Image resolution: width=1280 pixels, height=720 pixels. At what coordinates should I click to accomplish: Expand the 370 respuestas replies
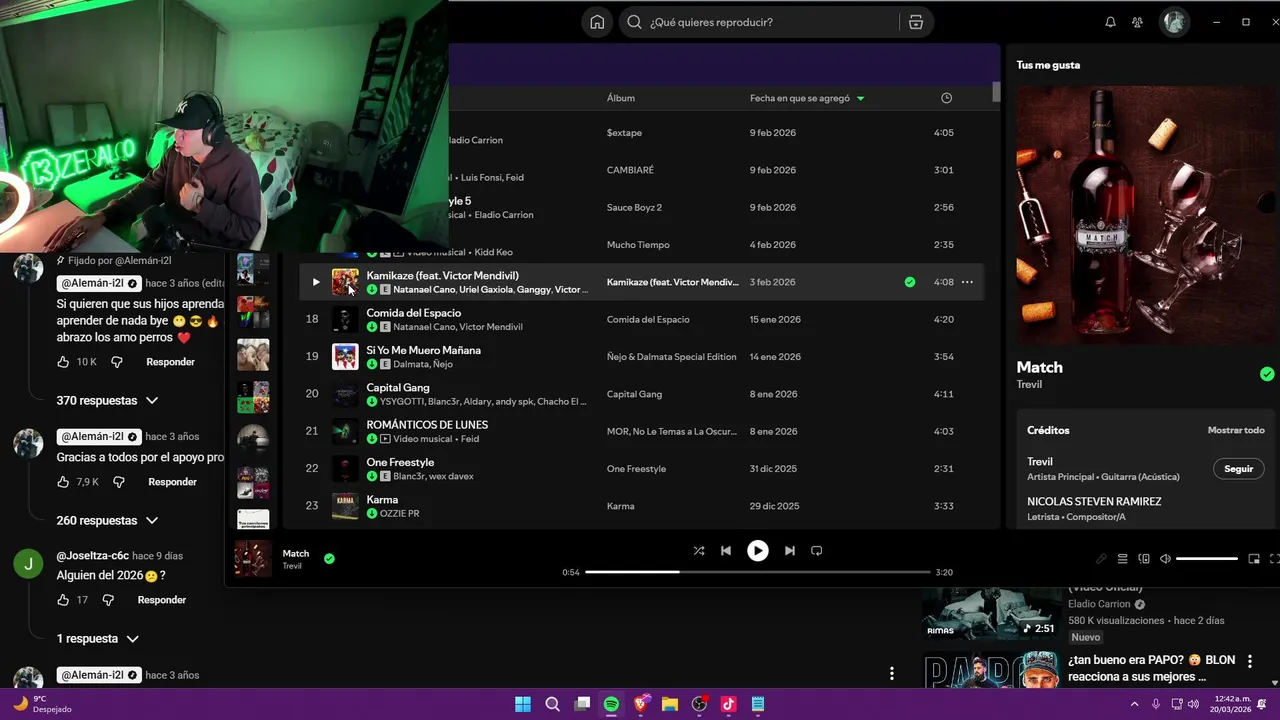[x=107, y=401]
